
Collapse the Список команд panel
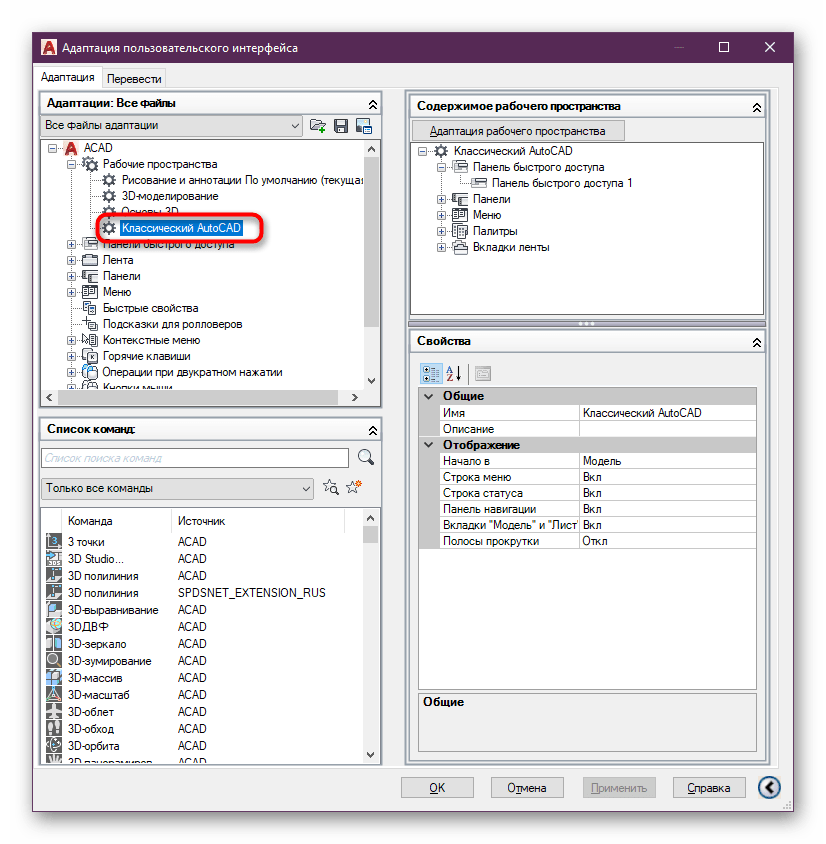pos(372,430)
